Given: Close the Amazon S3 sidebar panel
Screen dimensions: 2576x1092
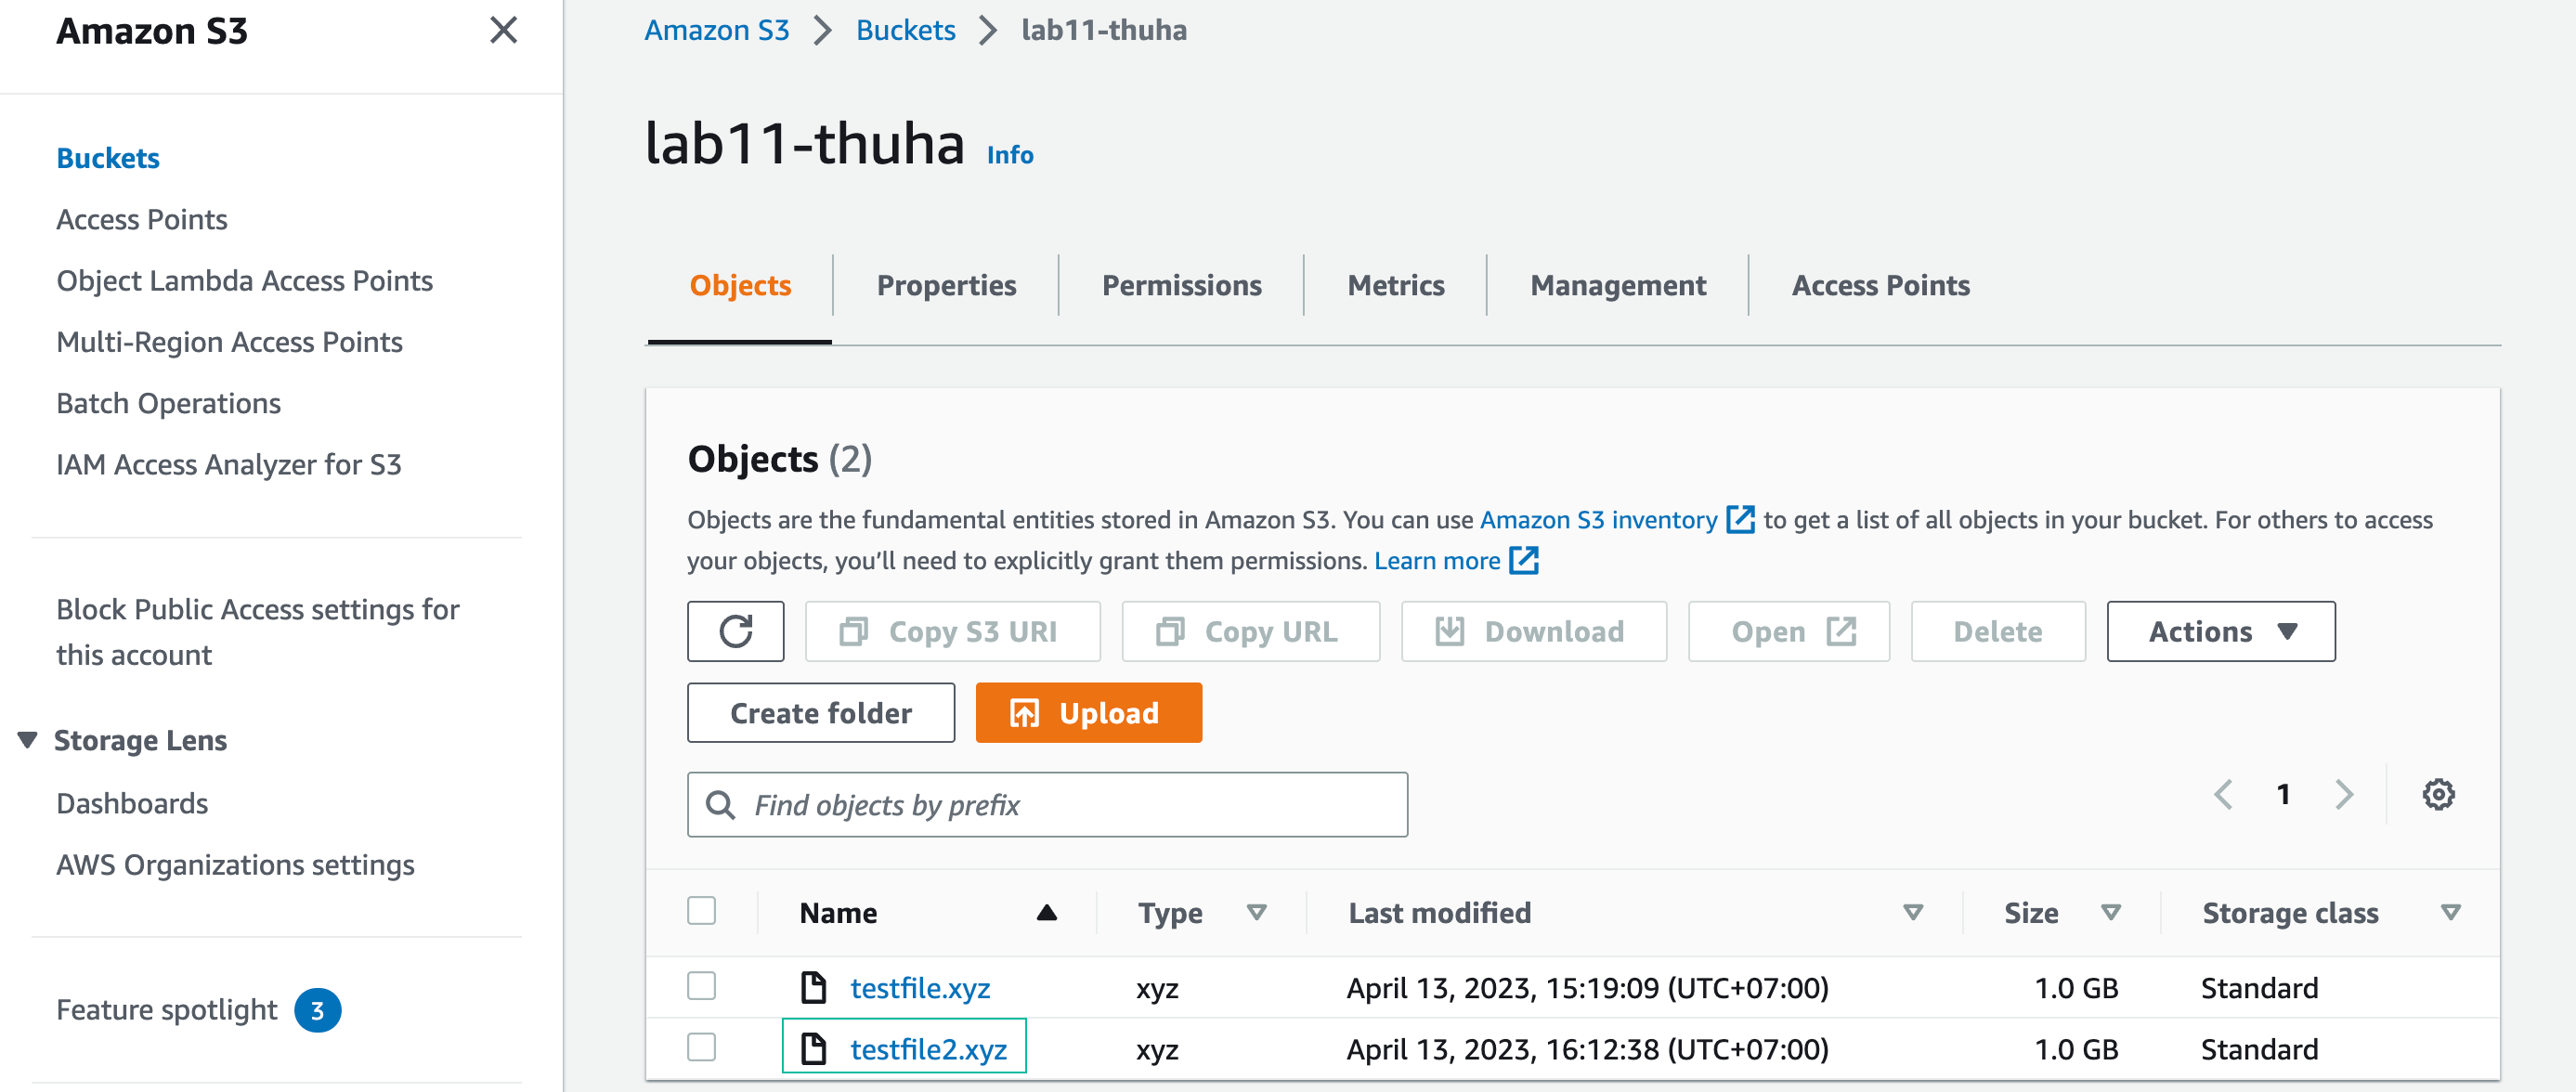Looking at the screenshot, I should (x=503, y=30).
